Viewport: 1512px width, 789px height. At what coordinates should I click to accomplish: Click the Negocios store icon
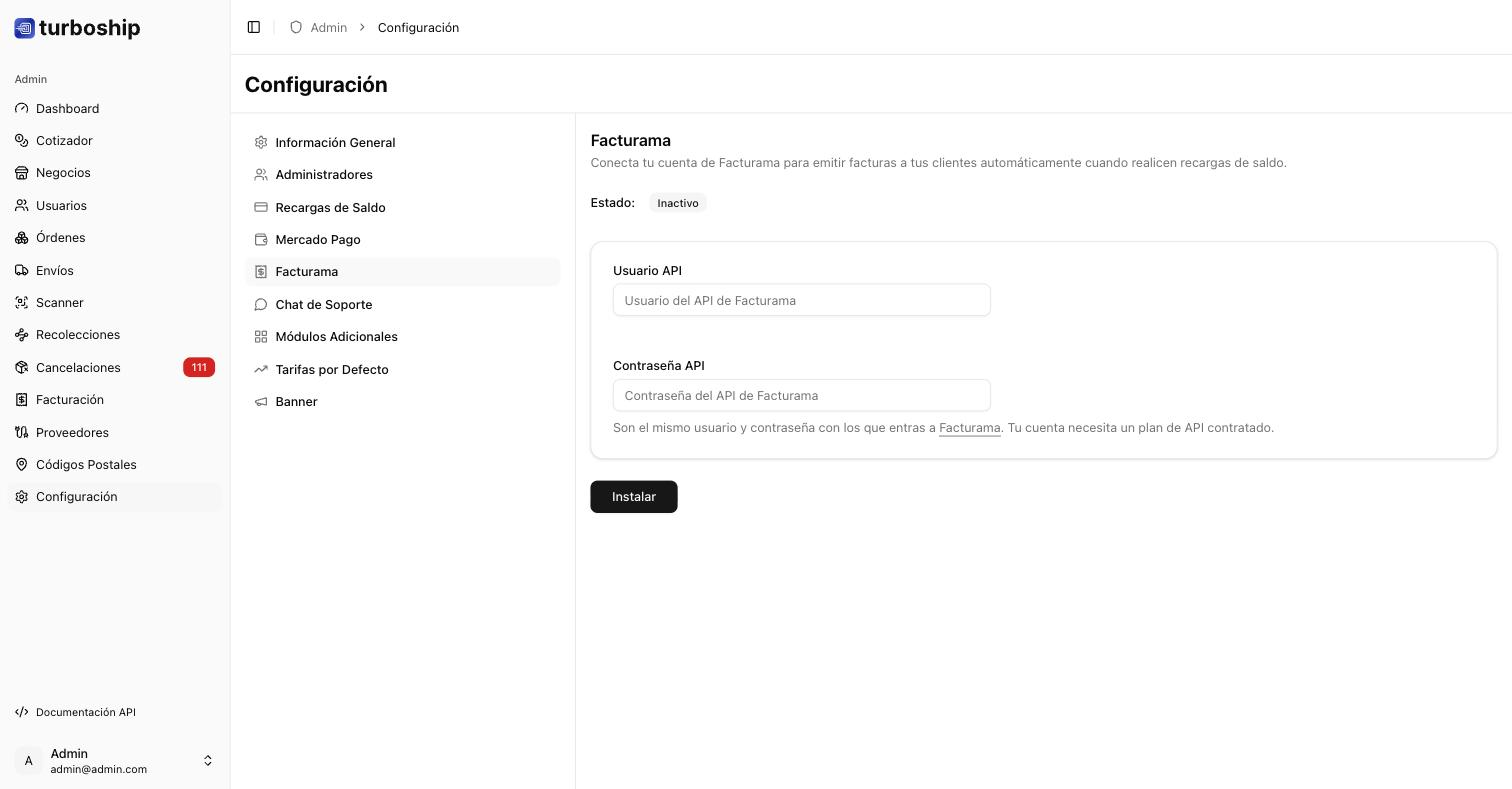[x=21, y=173]
